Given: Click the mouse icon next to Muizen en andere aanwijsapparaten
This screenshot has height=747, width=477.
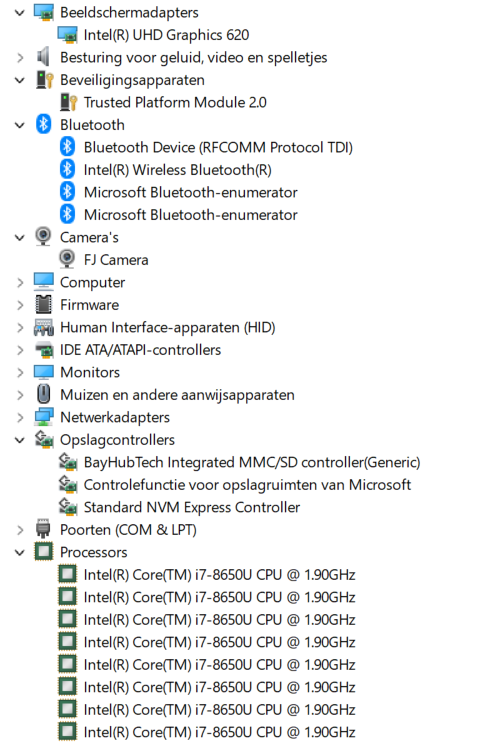Looking at the screenshot, I should (x=43, y=394).
